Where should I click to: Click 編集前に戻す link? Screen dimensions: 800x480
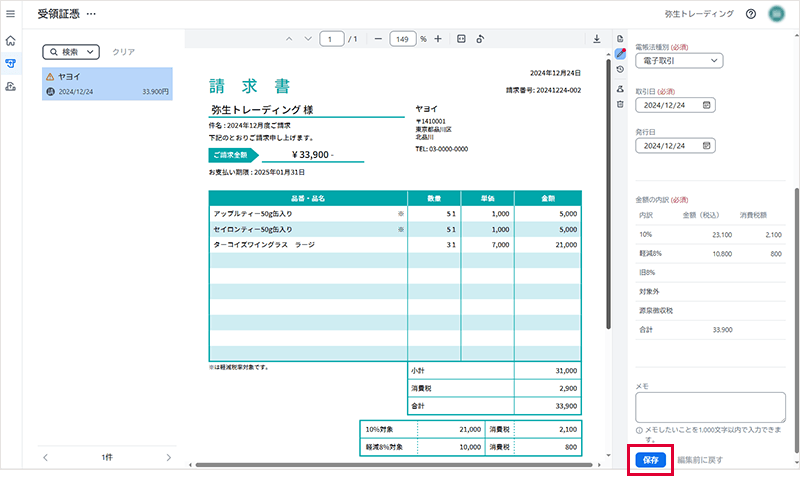(700, 460)
